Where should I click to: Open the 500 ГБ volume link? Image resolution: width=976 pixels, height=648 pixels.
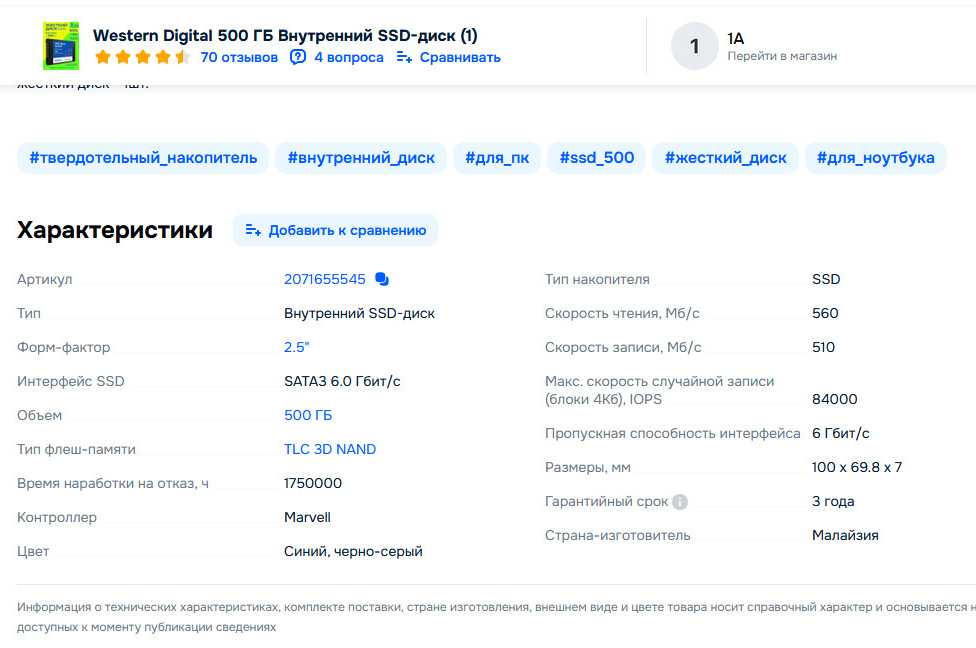(x=308, y=415)
